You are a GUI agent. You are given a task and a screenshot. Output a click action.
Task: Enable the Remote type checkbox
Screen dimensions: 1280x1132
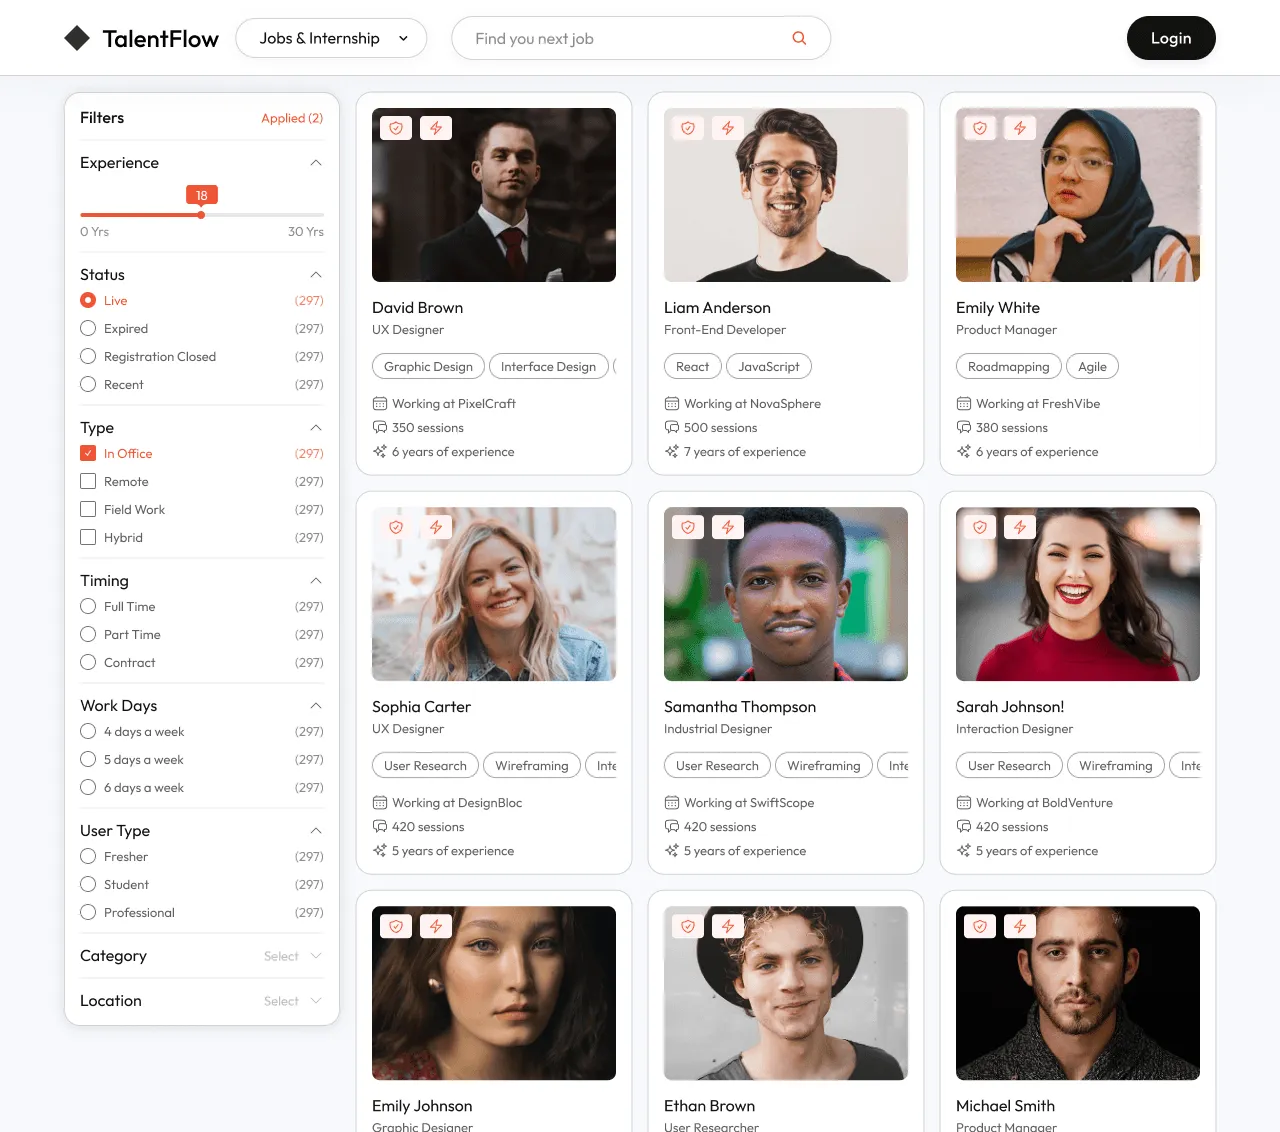coord(87,481)
